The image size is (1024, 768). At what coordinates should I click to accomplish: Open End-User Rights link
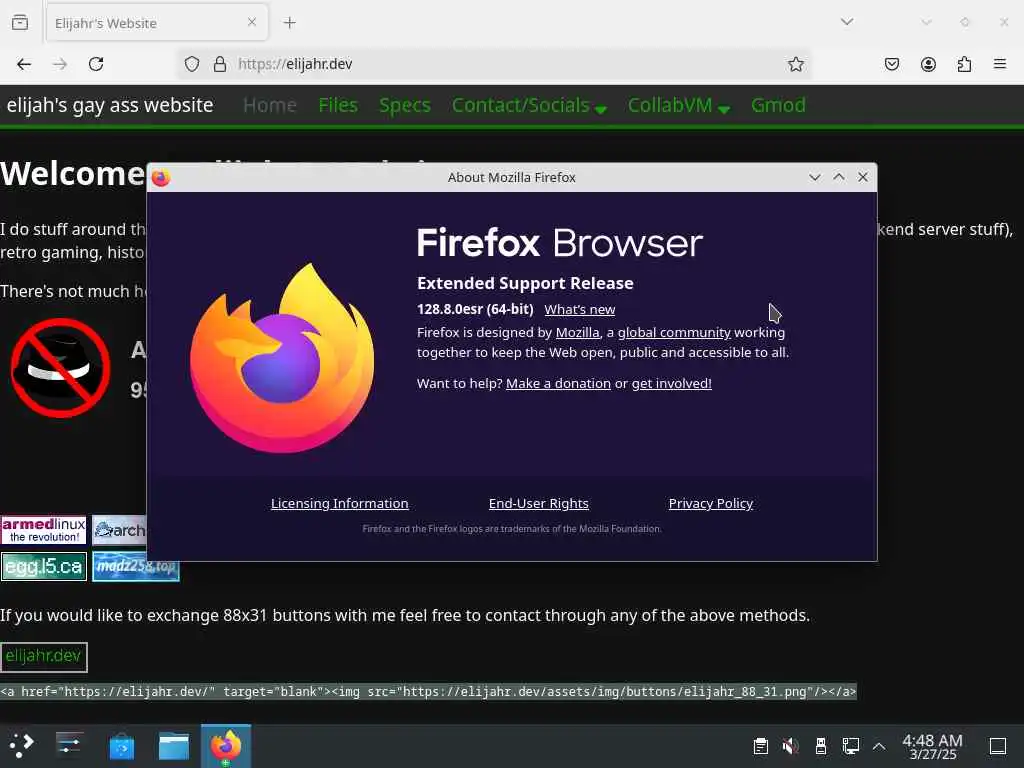[x=539, y=504]
